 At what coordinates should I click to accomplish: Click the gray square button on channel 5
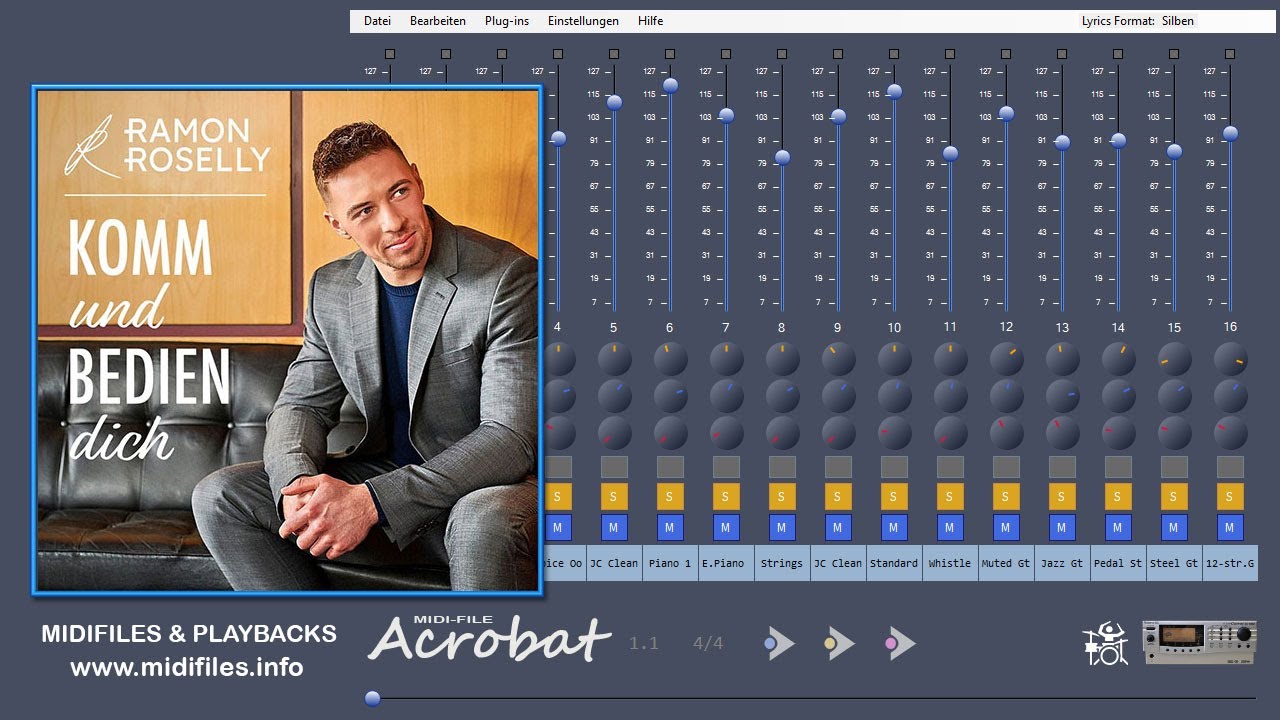(614, 467)
